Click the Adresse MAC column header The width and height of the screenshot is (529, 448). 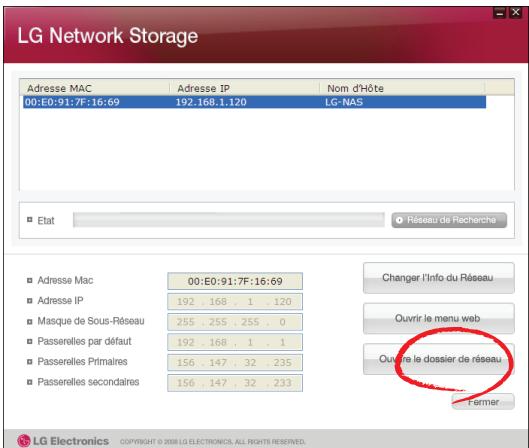[x=94, y=88]
